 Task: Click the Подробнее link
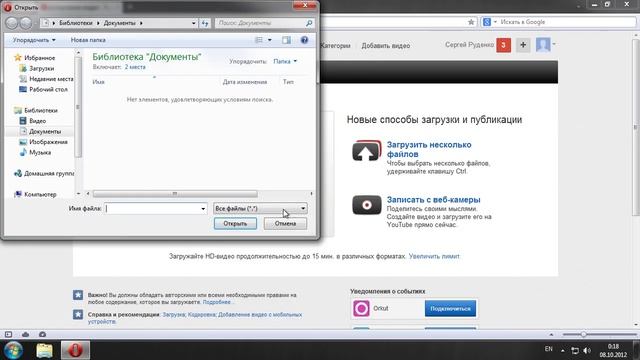pyautogui.click(x=217, y=302)
